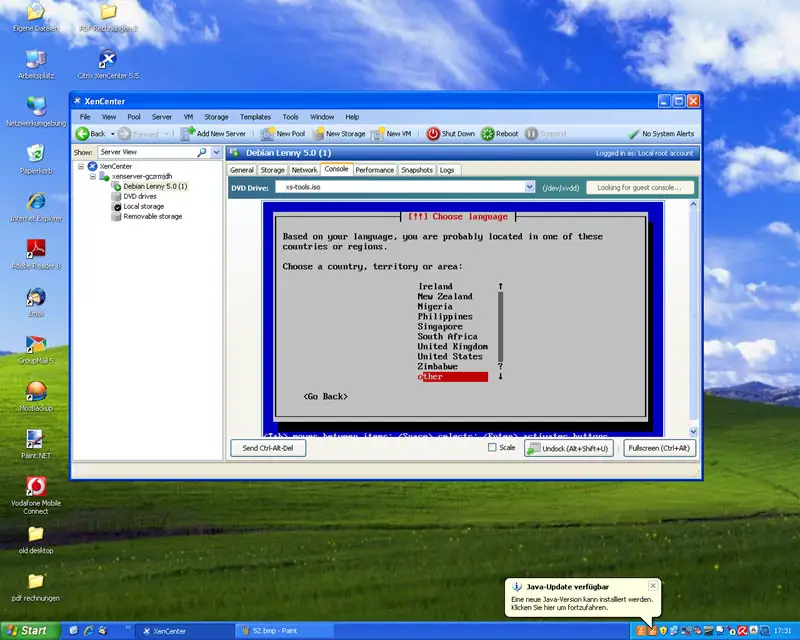Expand the Server View selector

216,152
